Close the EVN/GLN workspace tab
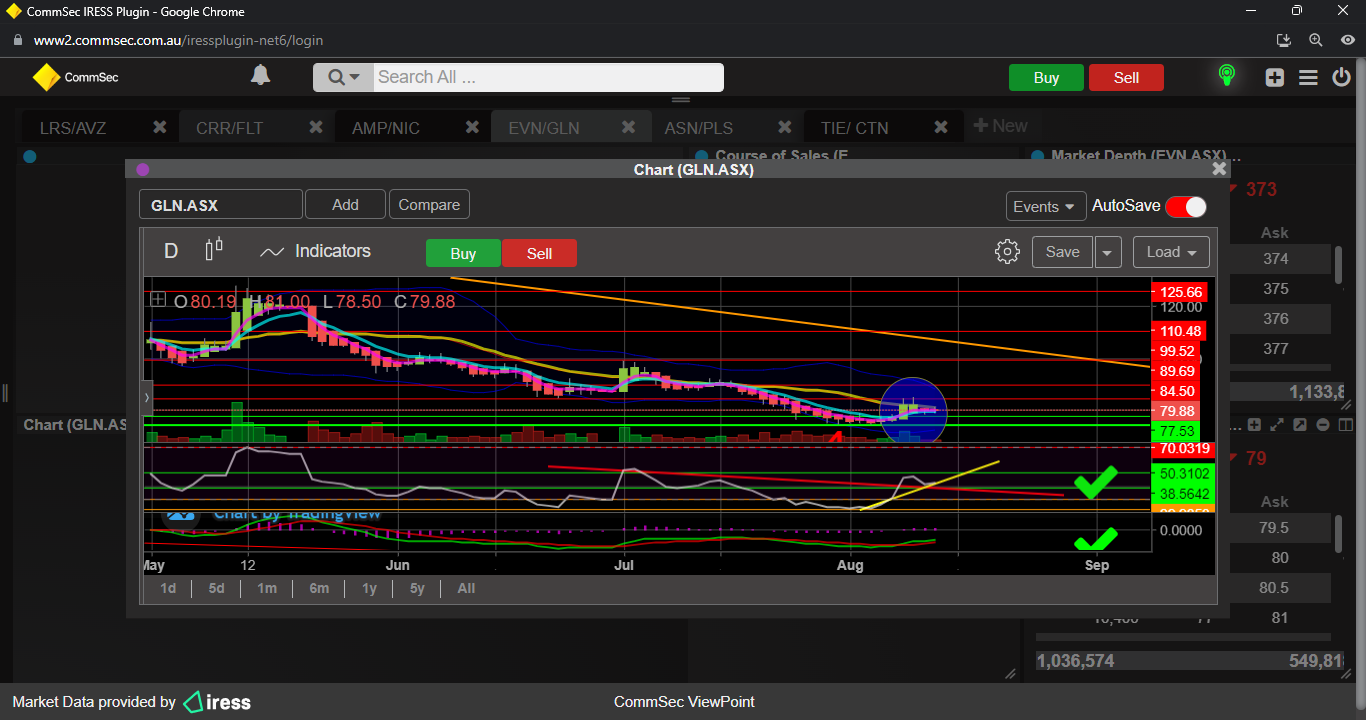The image size is (1366, 720). click(629, 127)
